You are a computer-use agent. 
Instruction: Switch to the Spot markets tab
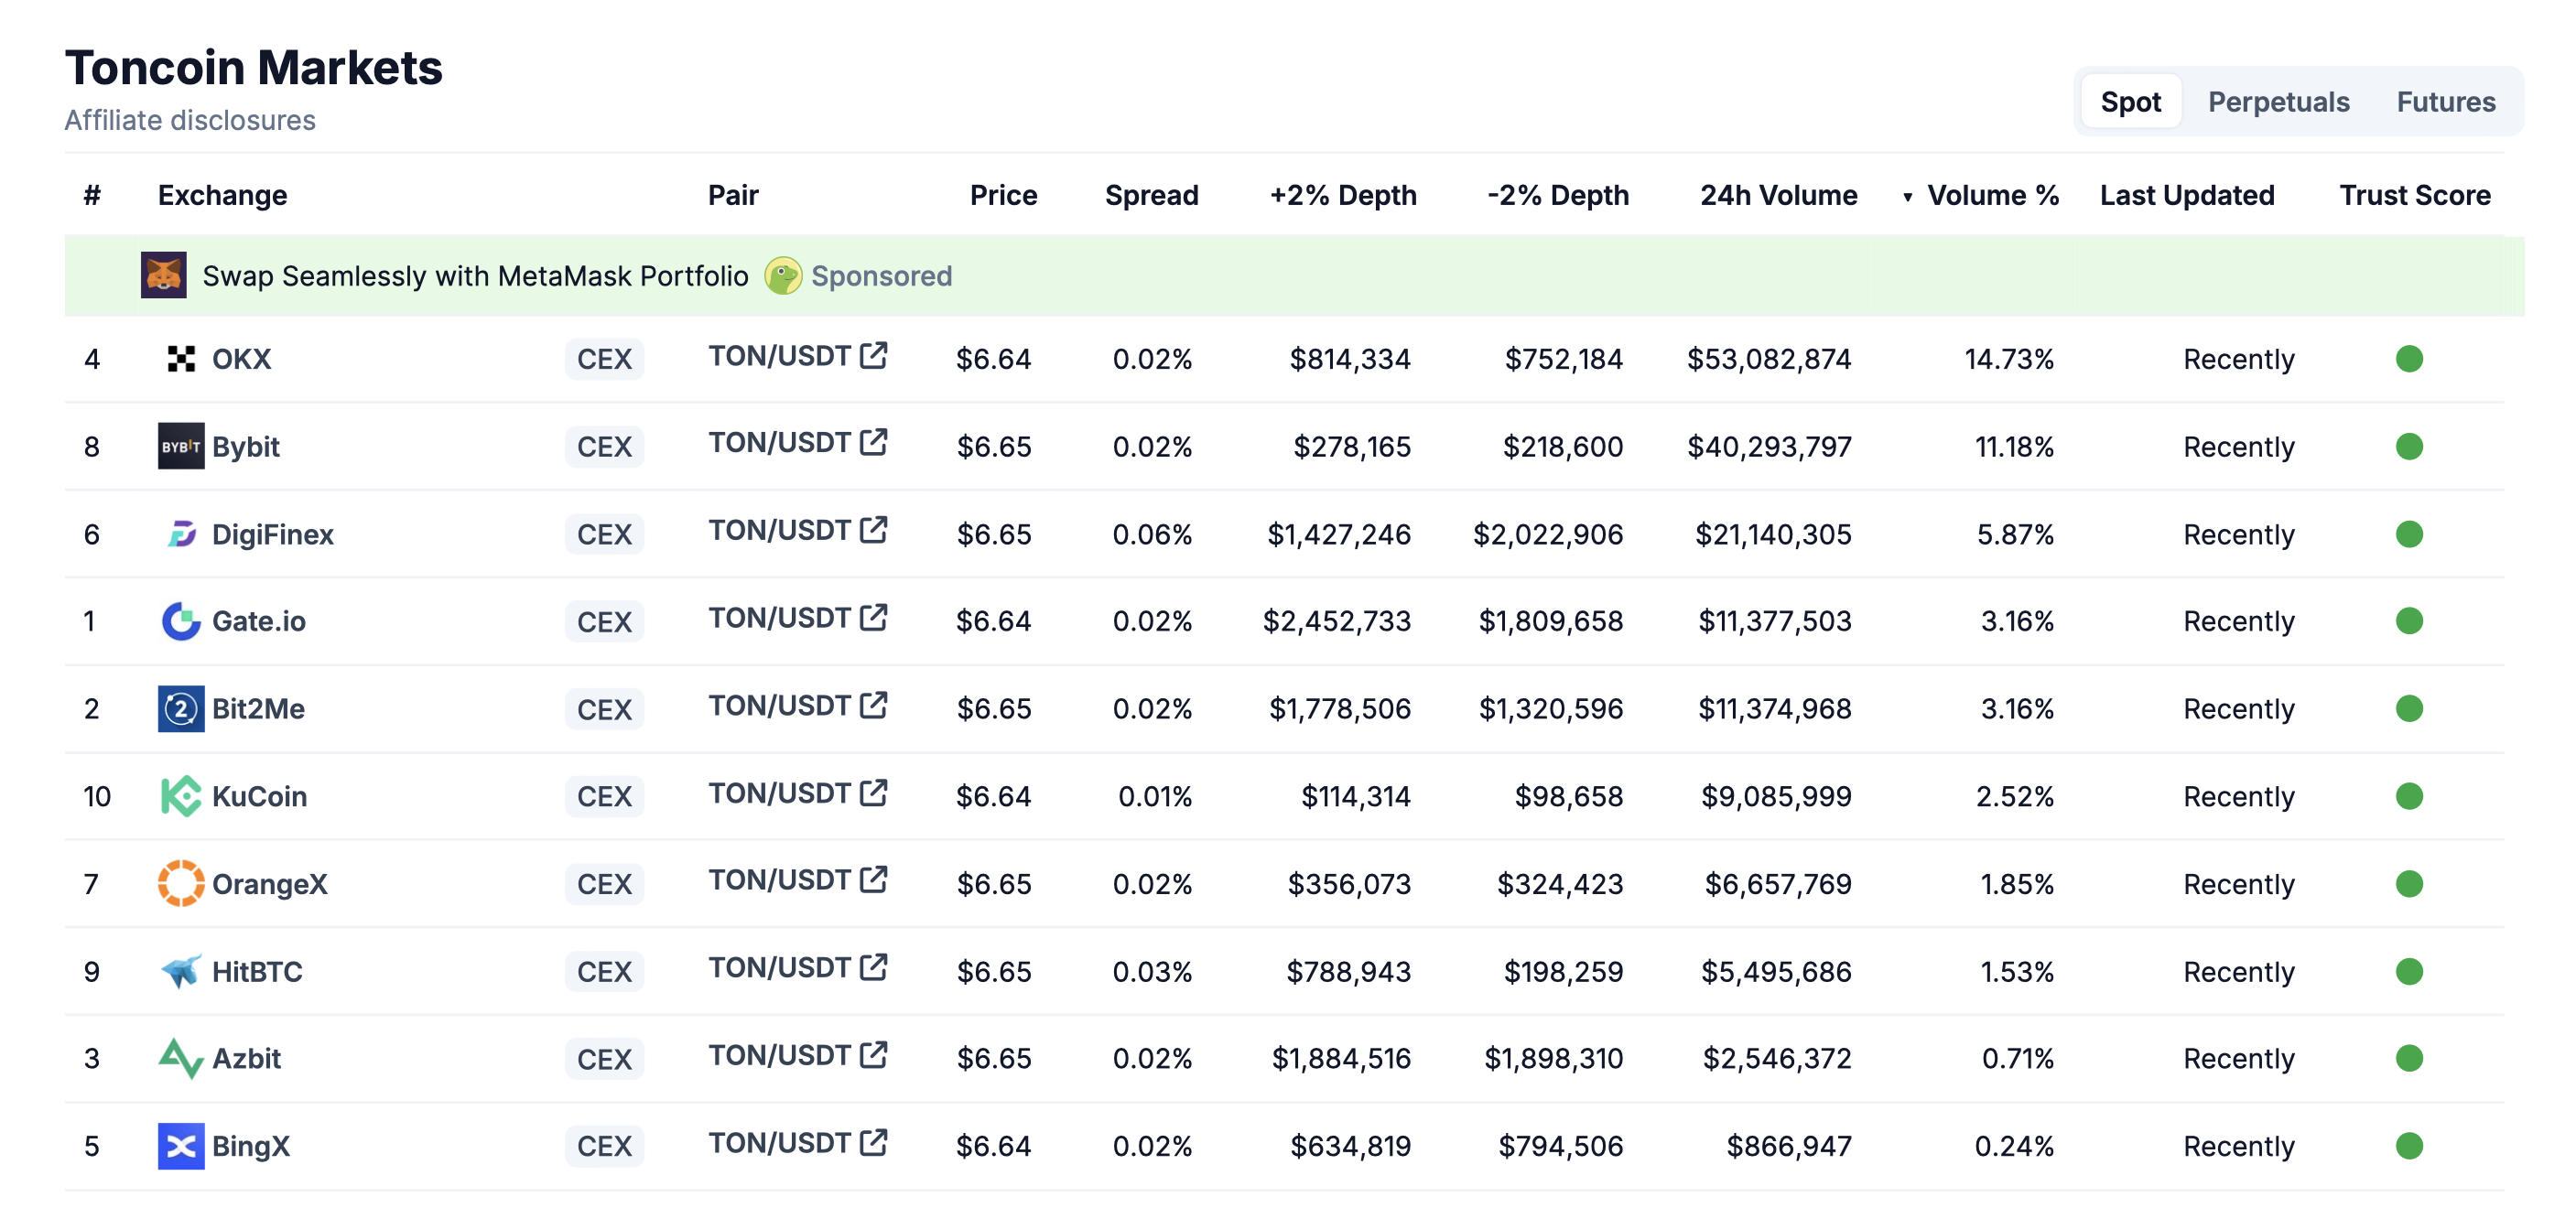coord(2130,102)
